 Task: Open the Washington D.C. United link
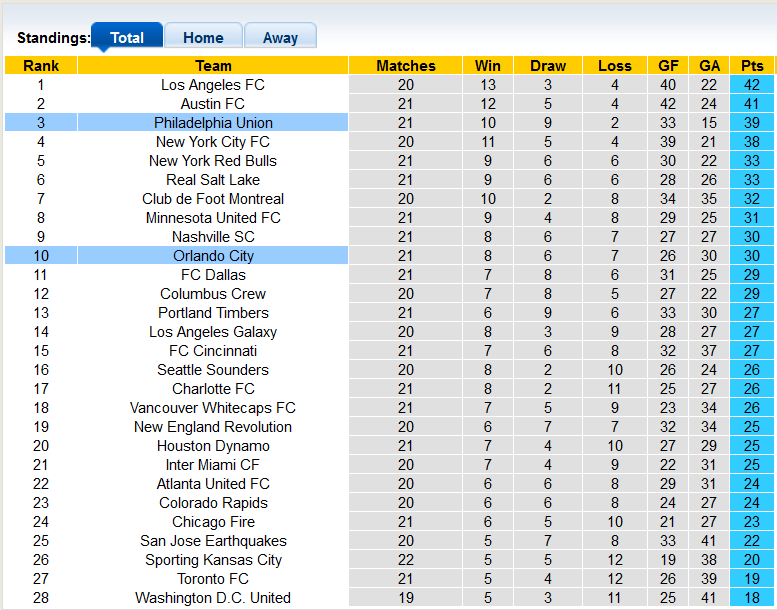(x=213, y=598)
